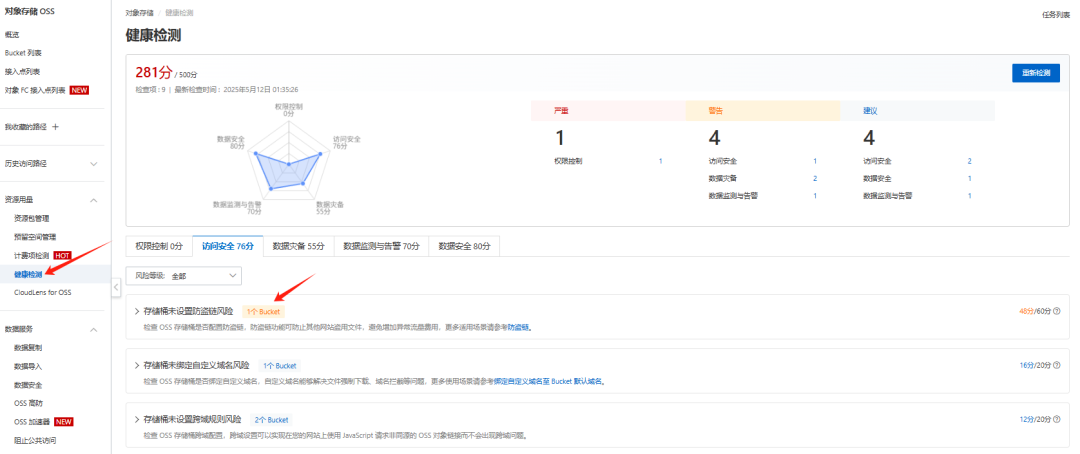This screenshot has width=1080, height=454.
Task: Click radar chart label 访问安全 76分
Action: (x=346, y=142)
